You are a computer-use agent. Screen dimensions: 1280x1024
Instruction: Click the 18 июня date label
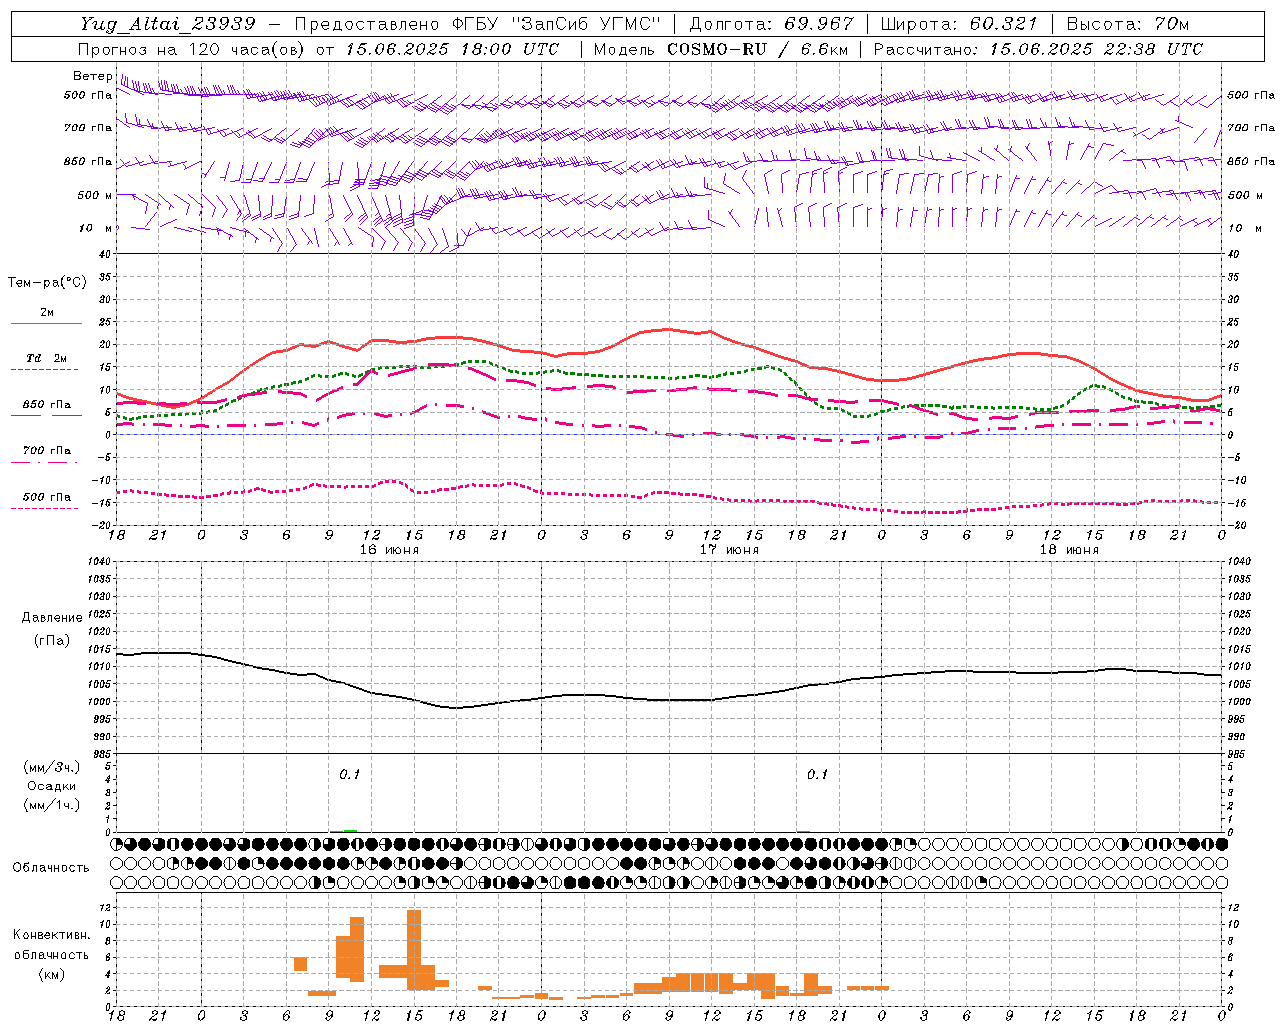(1069, 550)
